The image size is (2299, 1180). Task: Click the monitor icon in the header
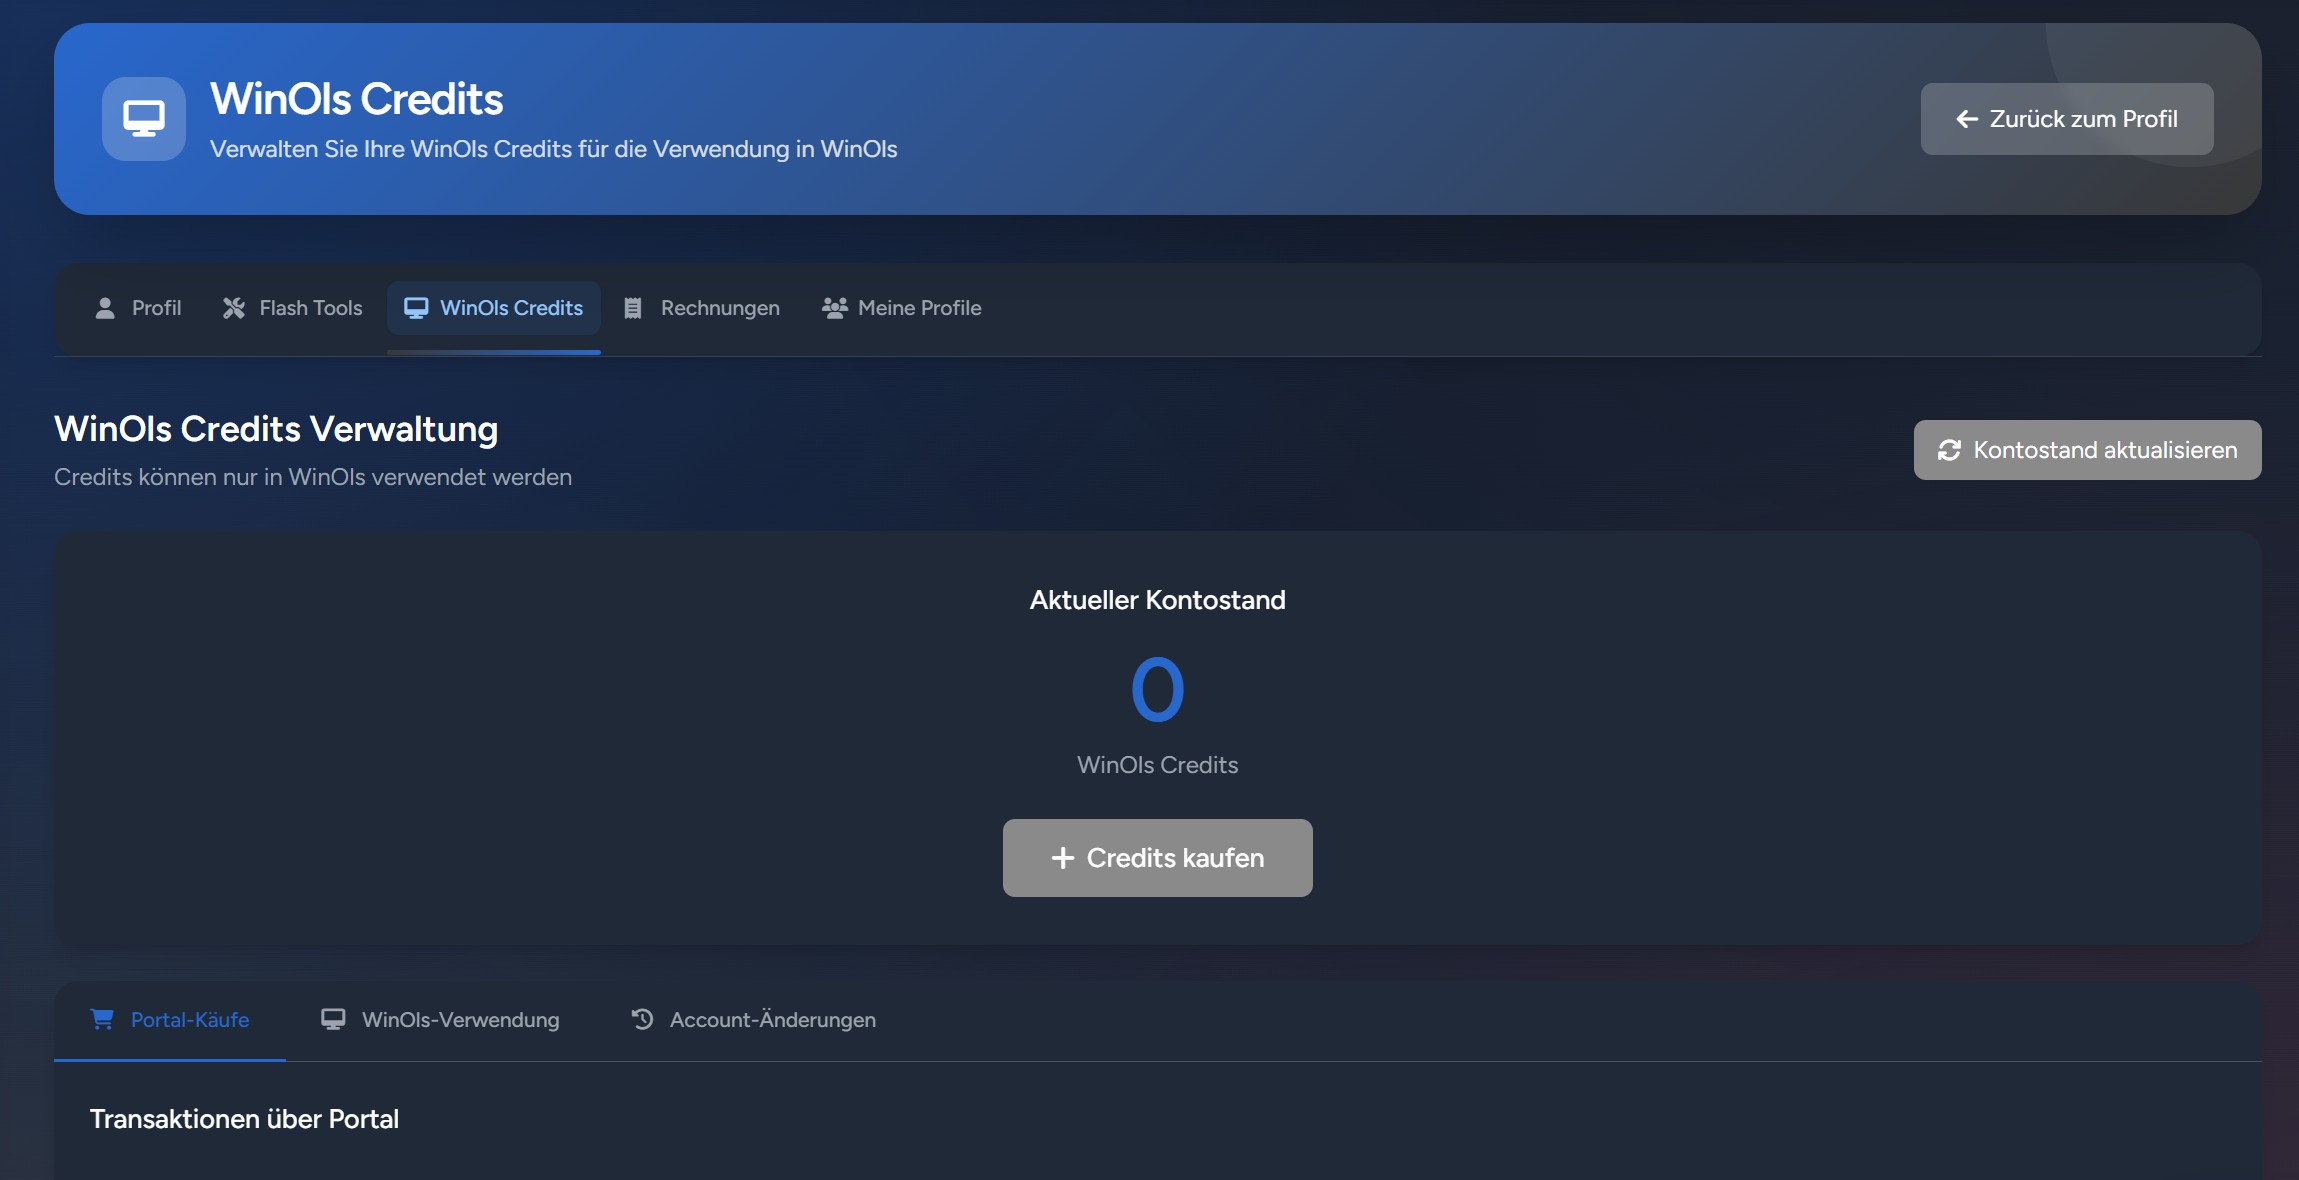[x=144, y=119]
